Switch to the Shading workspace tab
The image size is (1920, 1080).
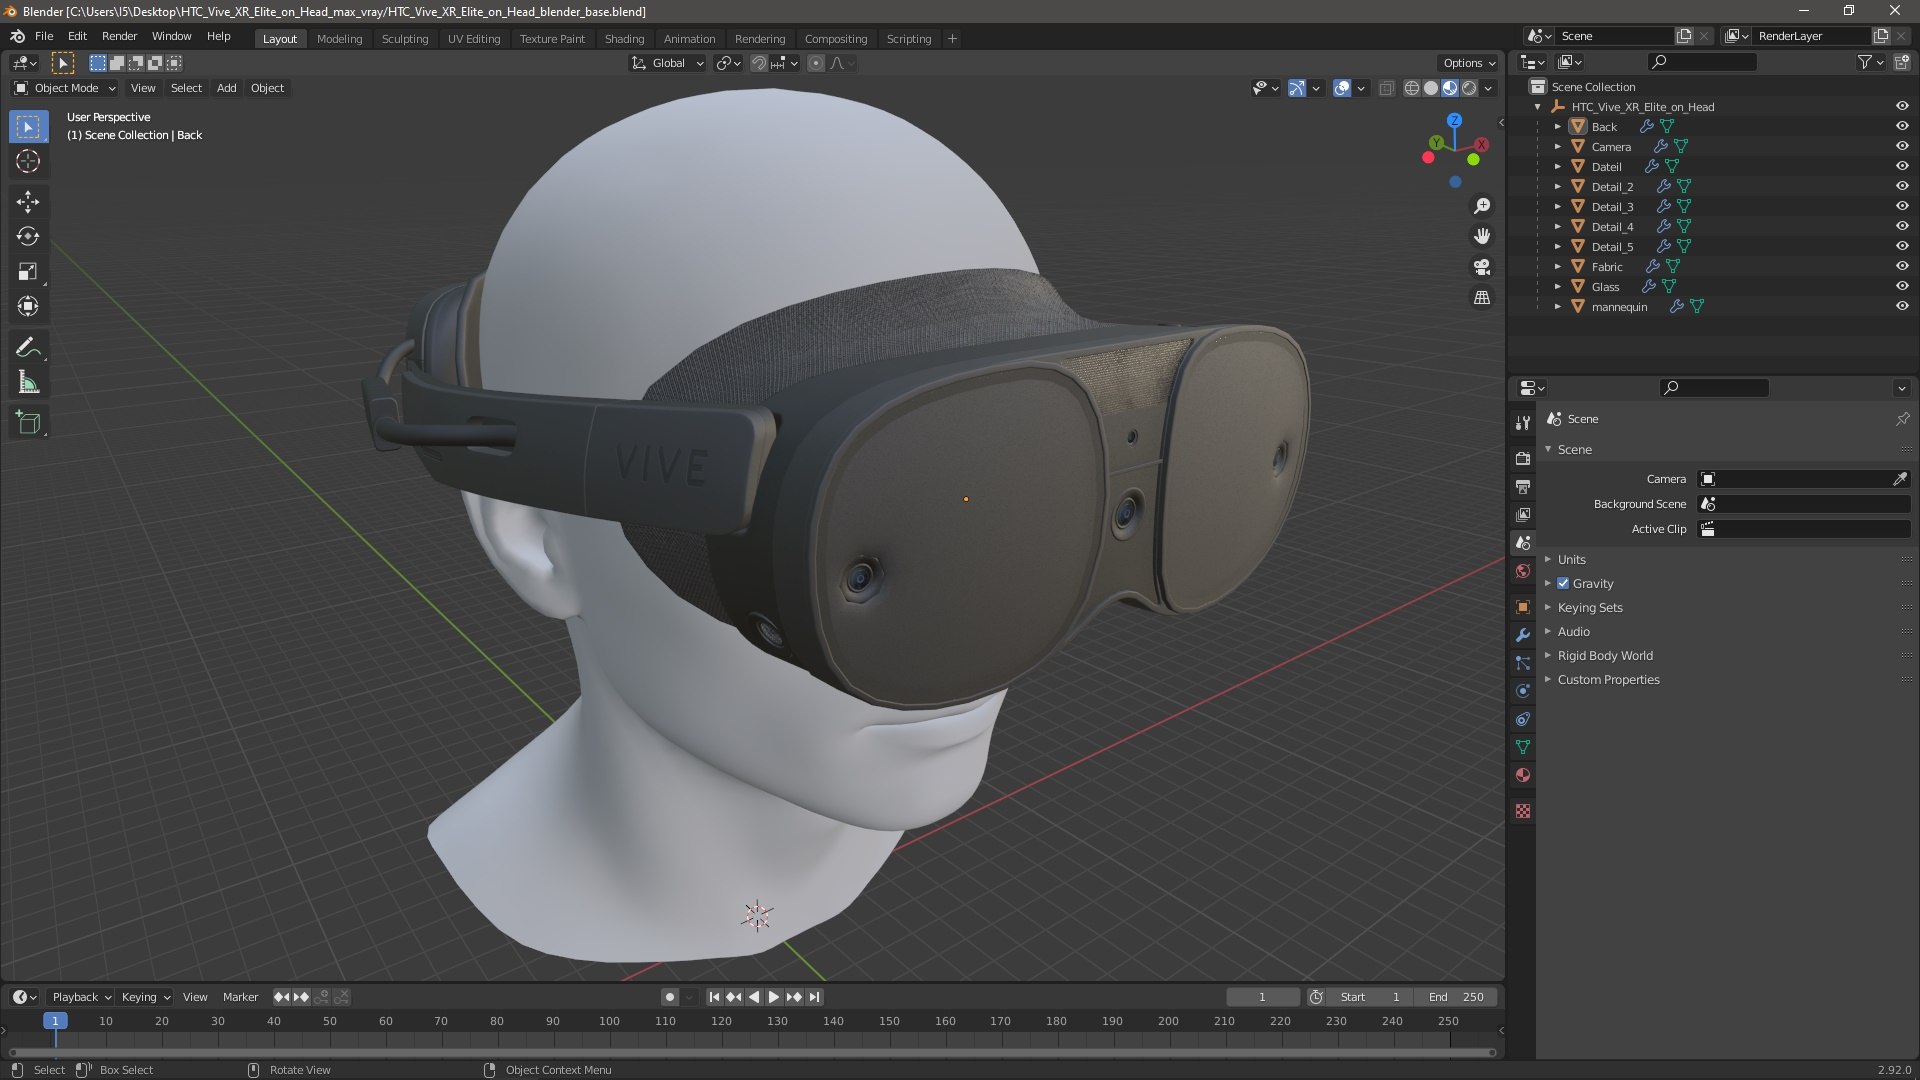tap(624, 39)
